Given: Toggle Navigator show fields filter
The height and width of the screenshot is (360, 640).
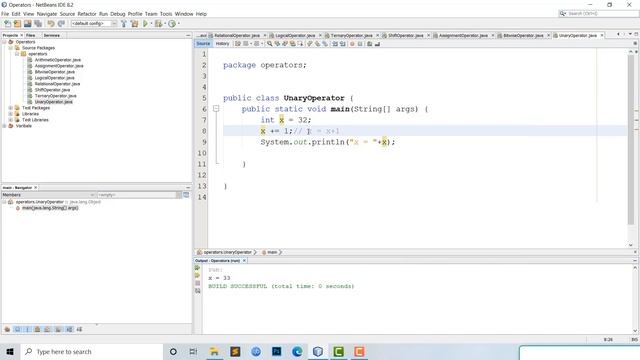Looking at the screenshot, I should click(x=17, y=329).
